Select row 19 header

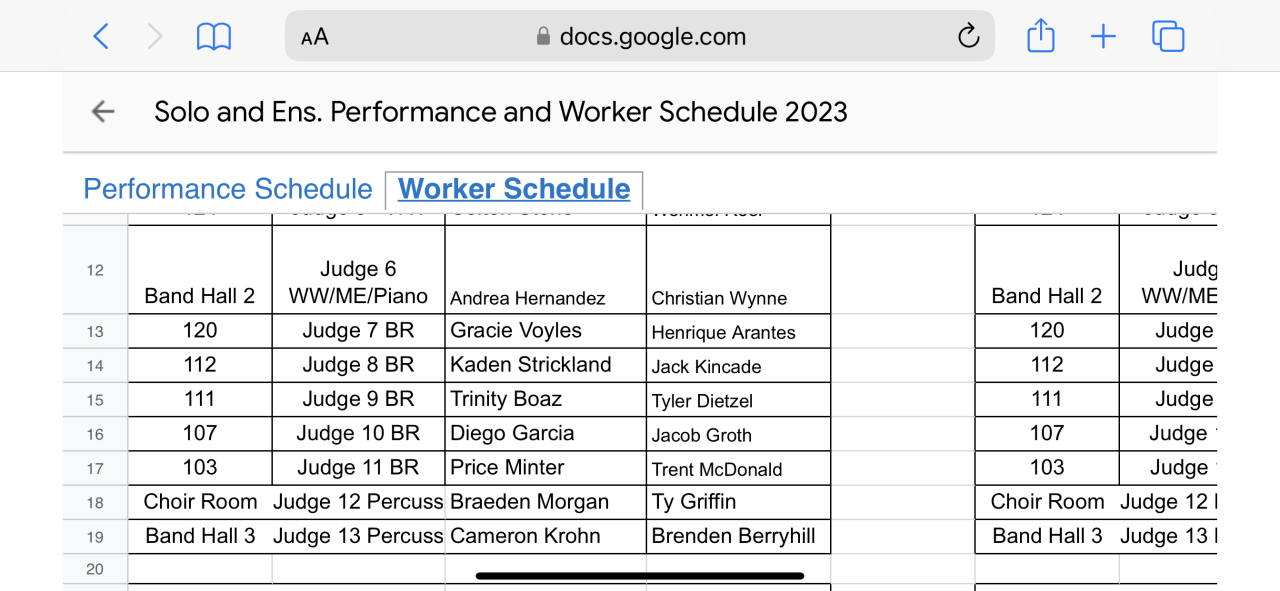(95, 536)
